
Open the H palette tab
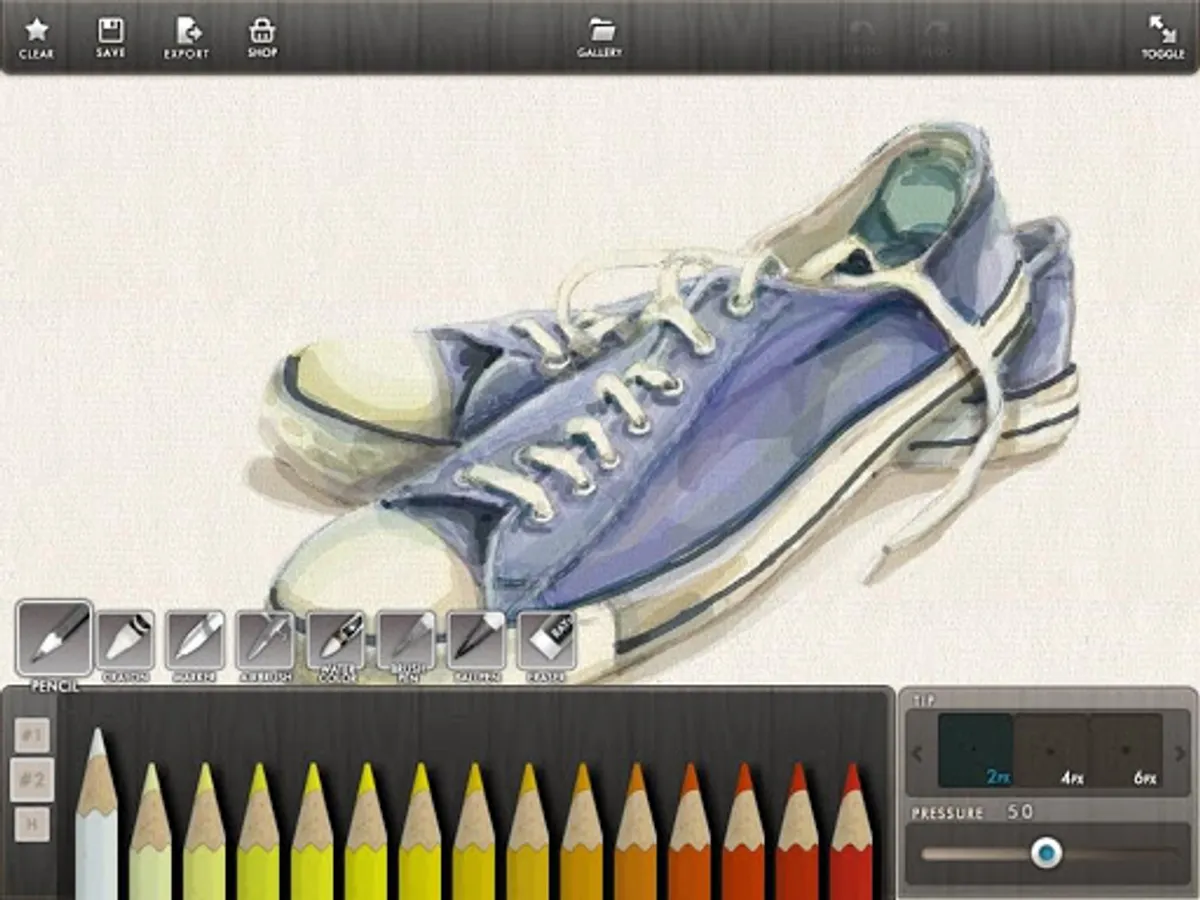pos(32,824)
